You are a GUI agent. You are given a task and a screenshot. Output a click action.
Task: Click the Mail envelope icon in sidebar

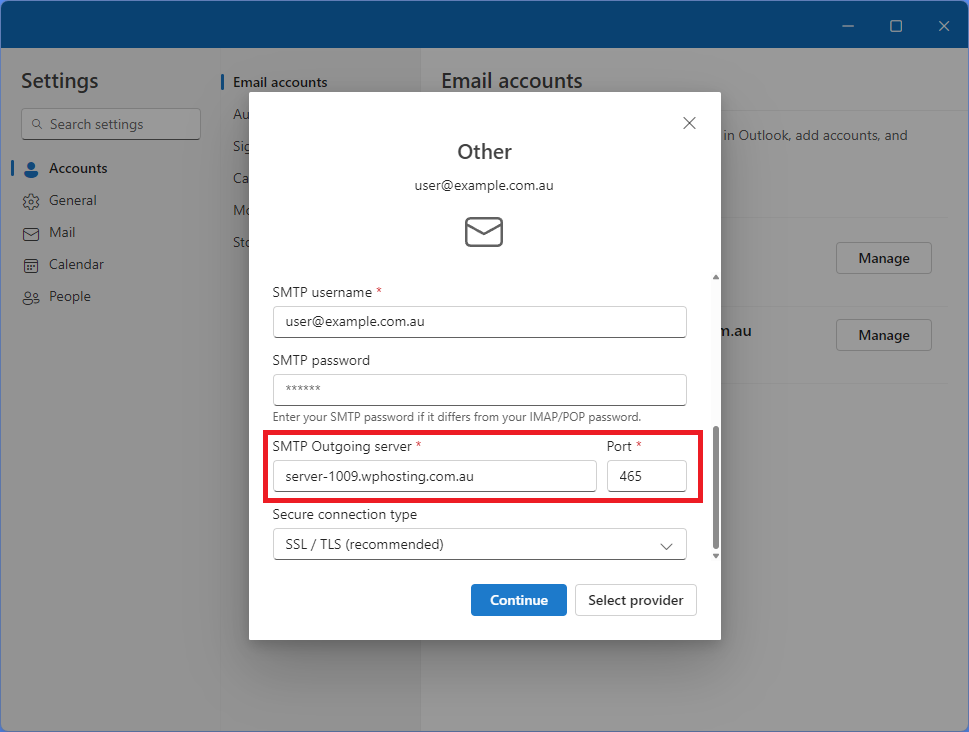click(x=31, y=233)
